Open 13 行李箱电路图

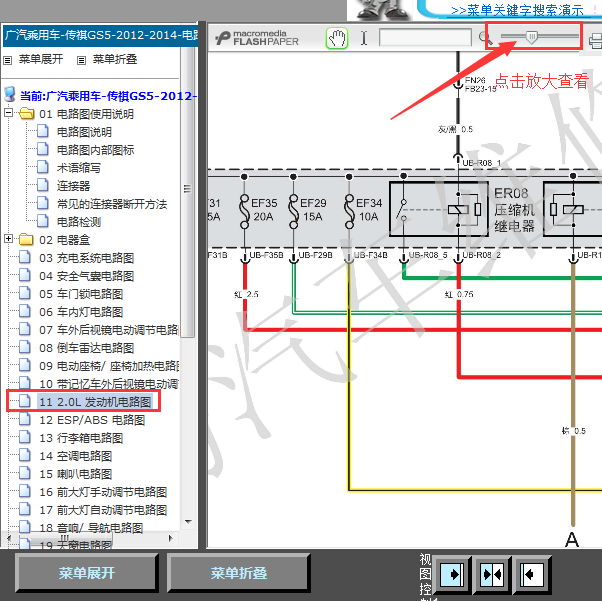(81, 438)
